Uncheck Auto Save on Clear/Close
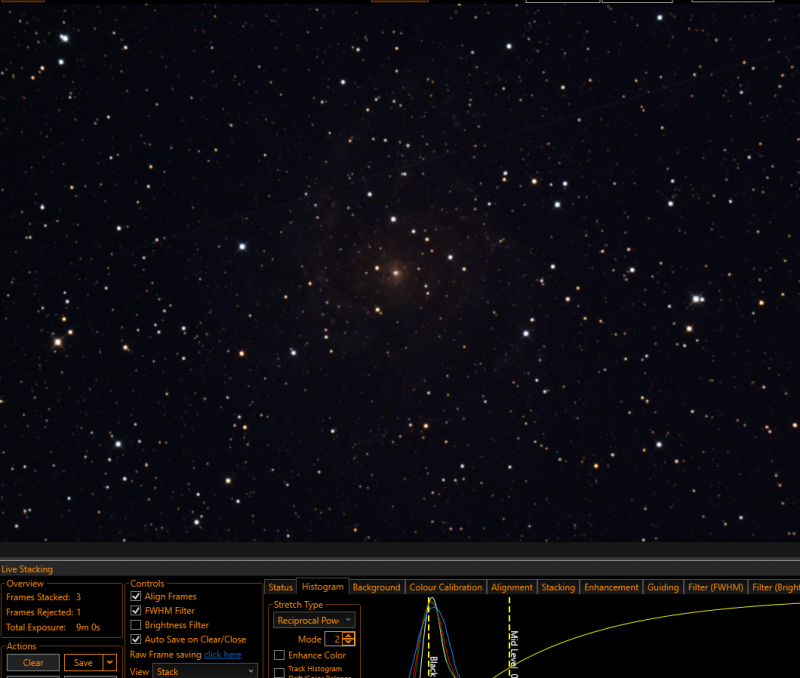Image resolution: width=800 pixels, height=678 pixels. pos(136,639)
